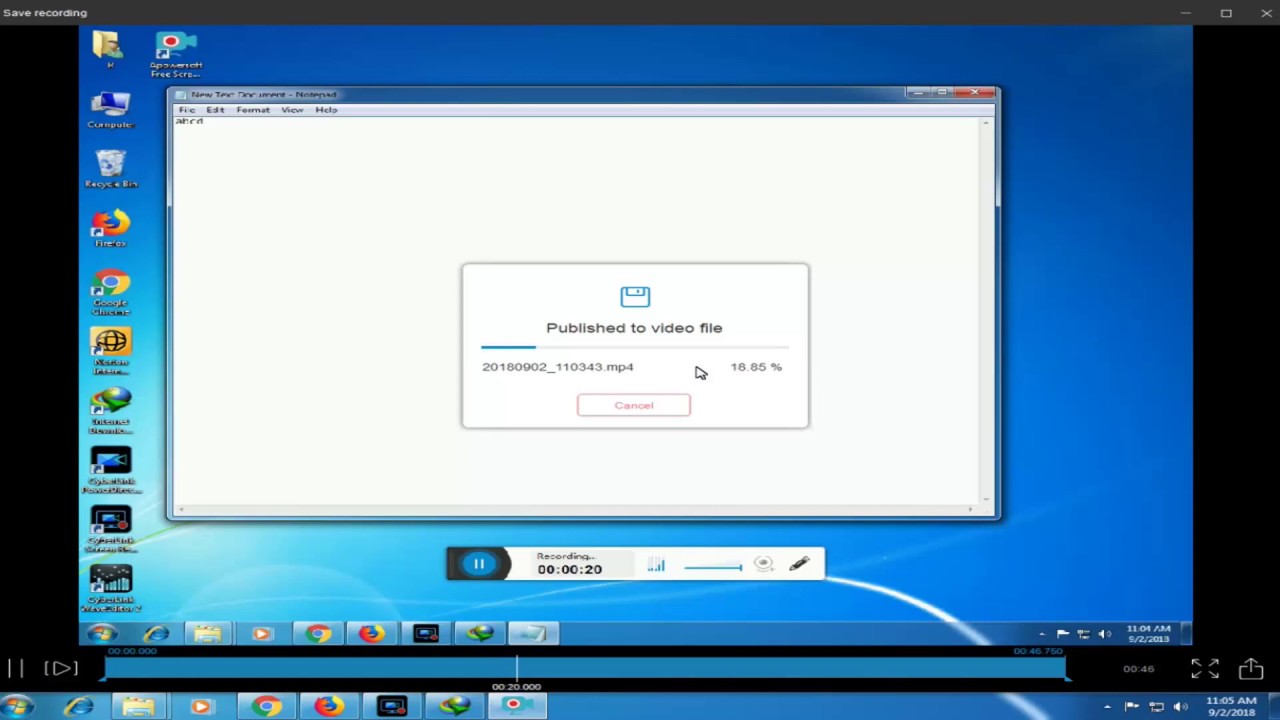Click the CyberLink PowerDirector desktop shortcut
Viewport: 1280px width, 720px height.
111,470
